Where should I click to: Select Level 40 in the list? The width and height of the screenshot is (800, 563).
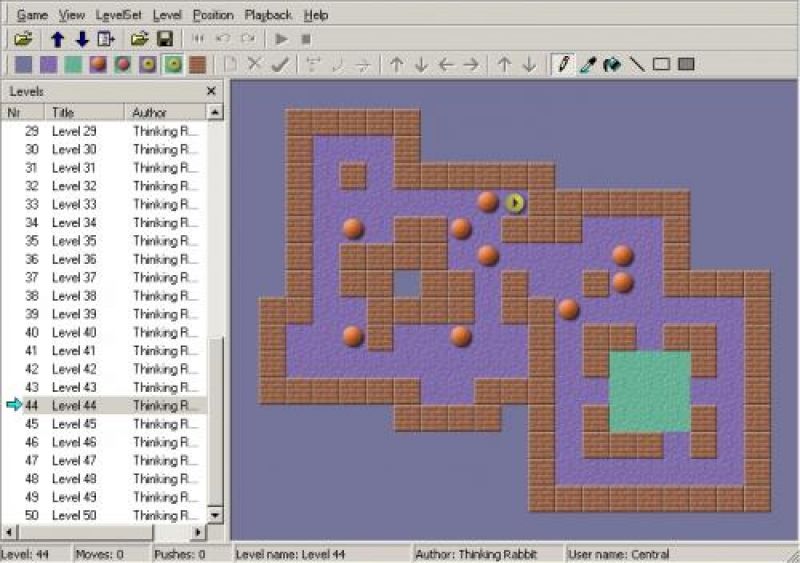point(104,332)
